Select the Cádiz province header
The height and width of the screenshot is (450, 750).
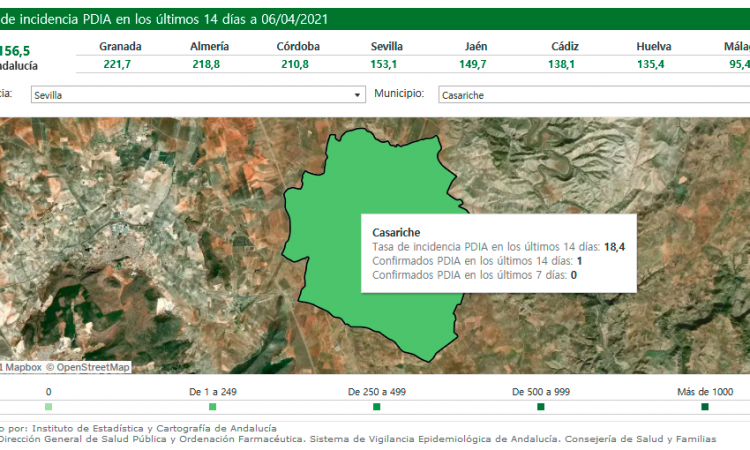click(565, 47)
